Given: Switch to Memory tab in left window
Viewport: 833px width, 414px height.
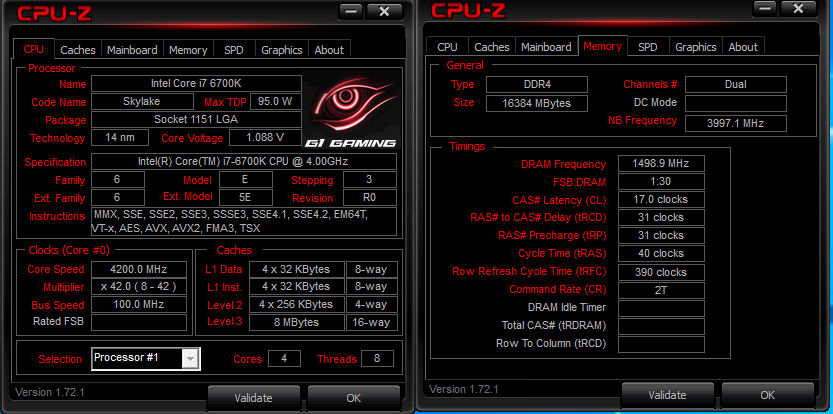Looking at the screenshot, I should tap(188, 50).
